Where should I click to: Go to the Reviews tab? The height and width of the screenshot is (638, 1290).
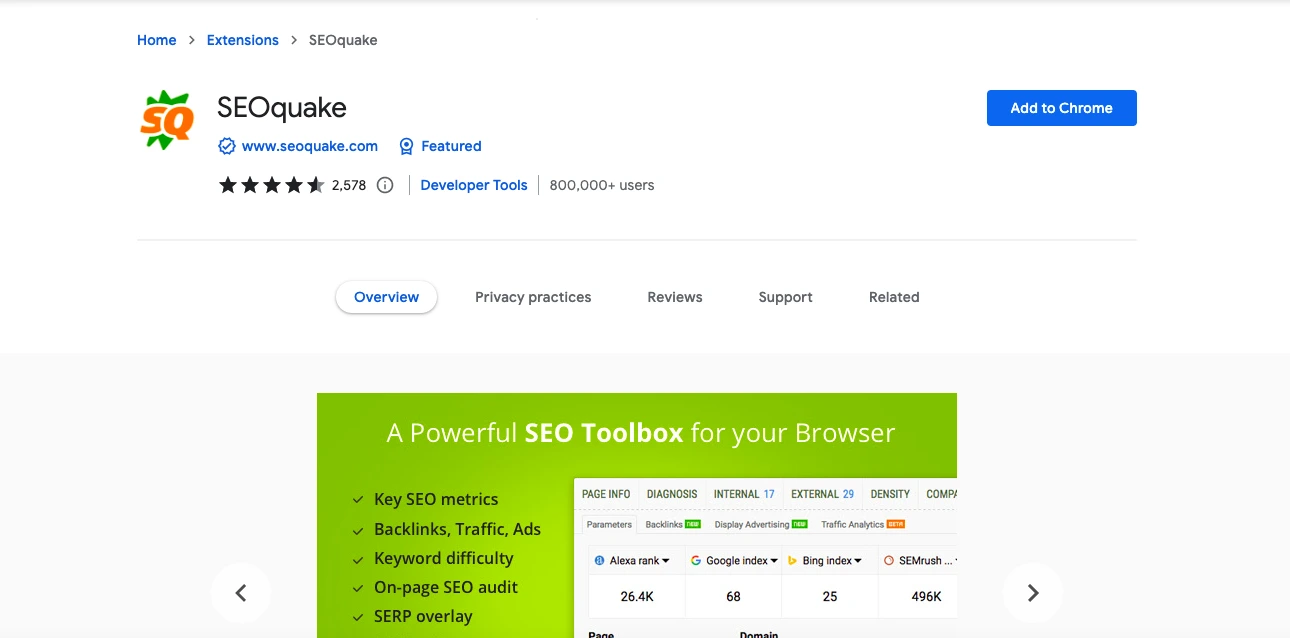coord(675,297)
